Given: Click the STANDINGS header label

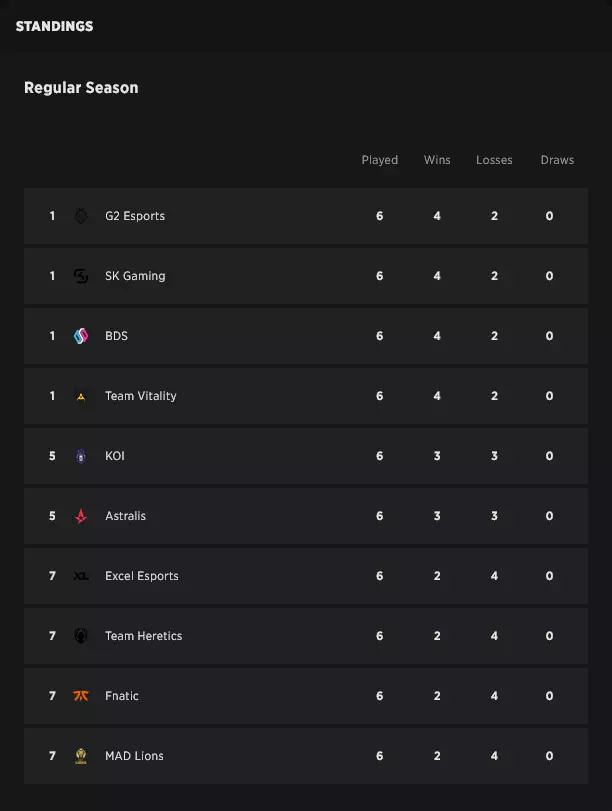Looking at the screenshot, I should coord(54,26).
